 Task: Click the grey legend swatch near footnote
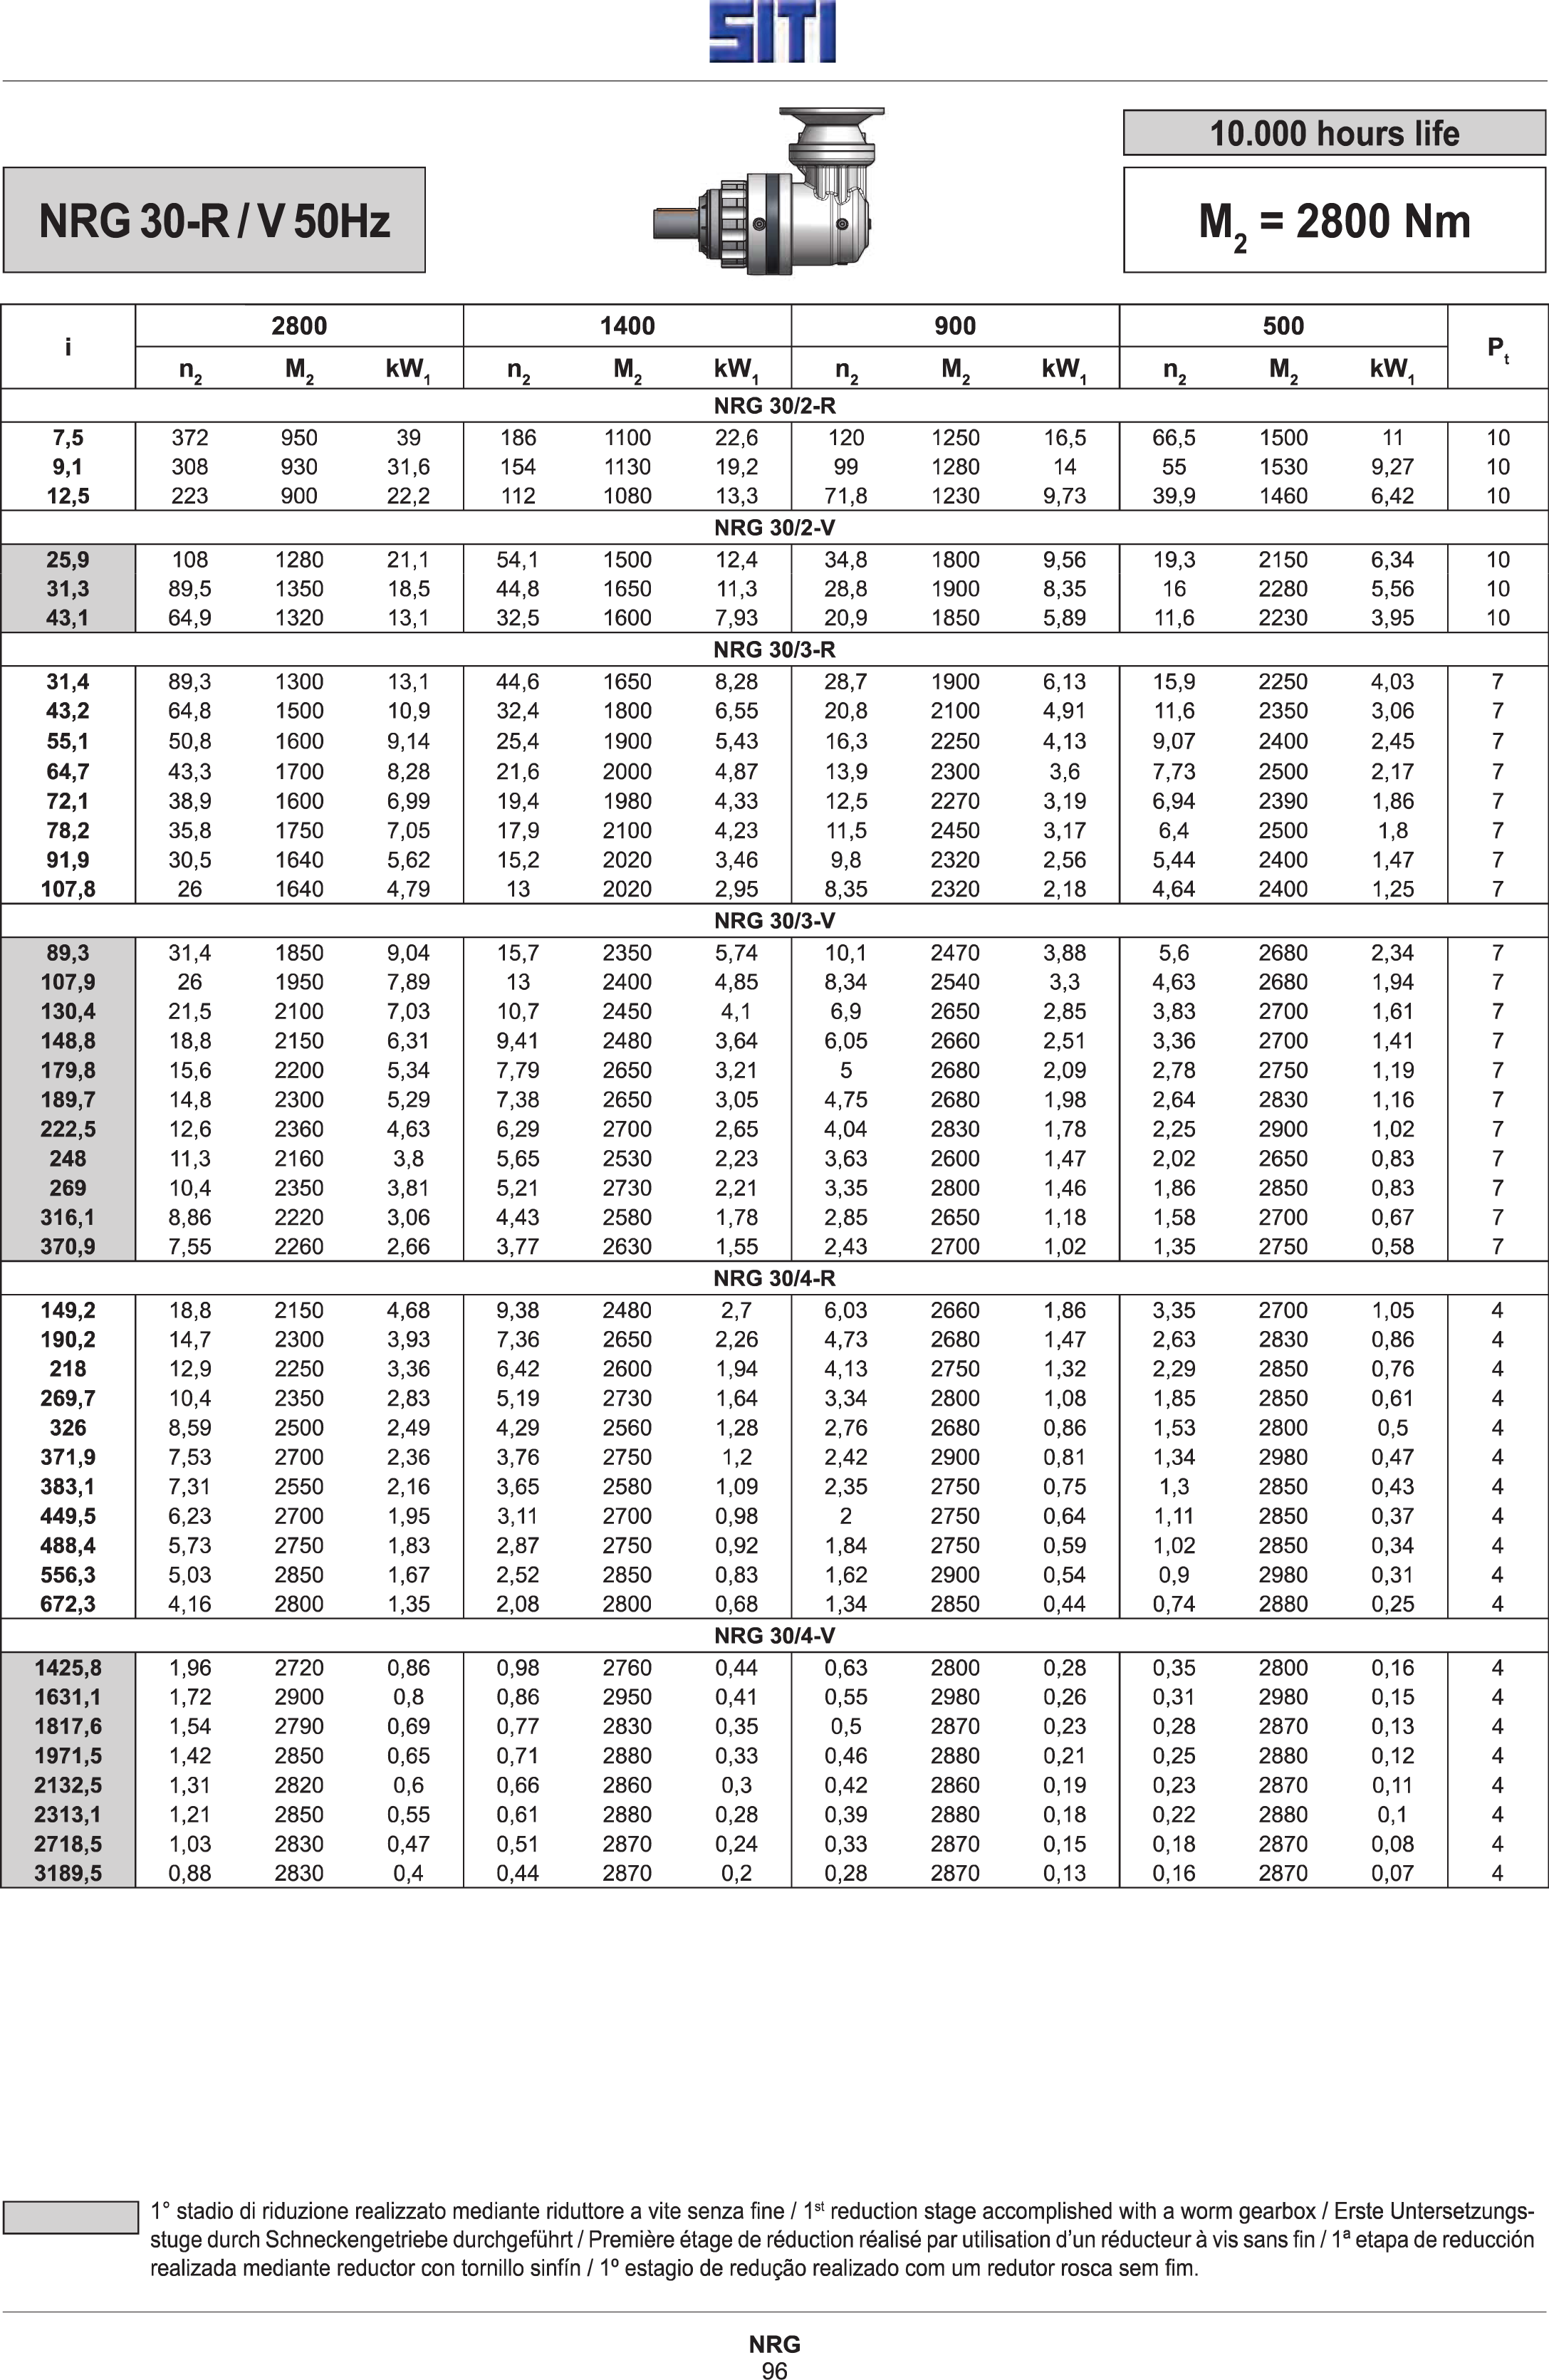point(71,2216)
